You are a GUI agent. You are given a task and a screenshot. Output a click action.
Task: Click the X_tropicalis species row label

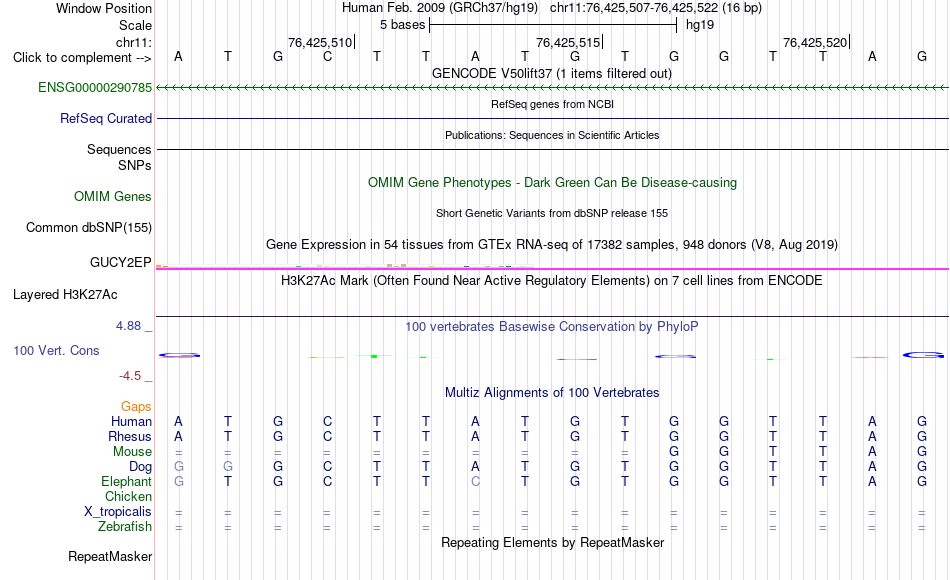pos(118,512)
